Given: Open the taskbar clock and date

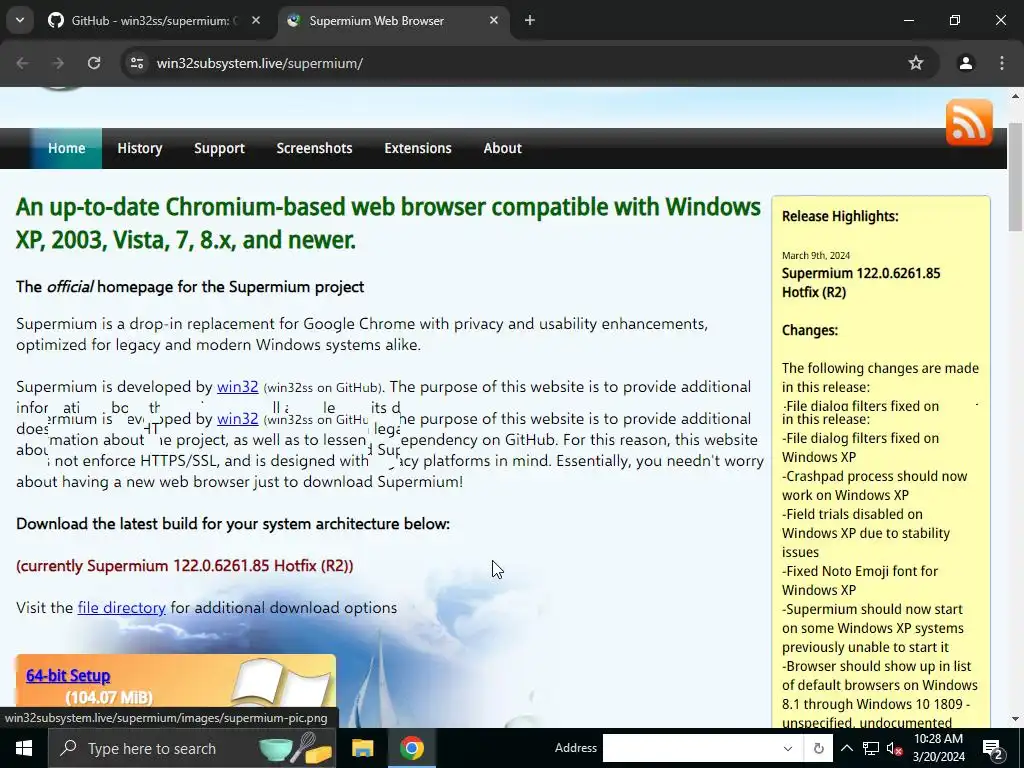Looking at the screenshot, I should 938,748.
